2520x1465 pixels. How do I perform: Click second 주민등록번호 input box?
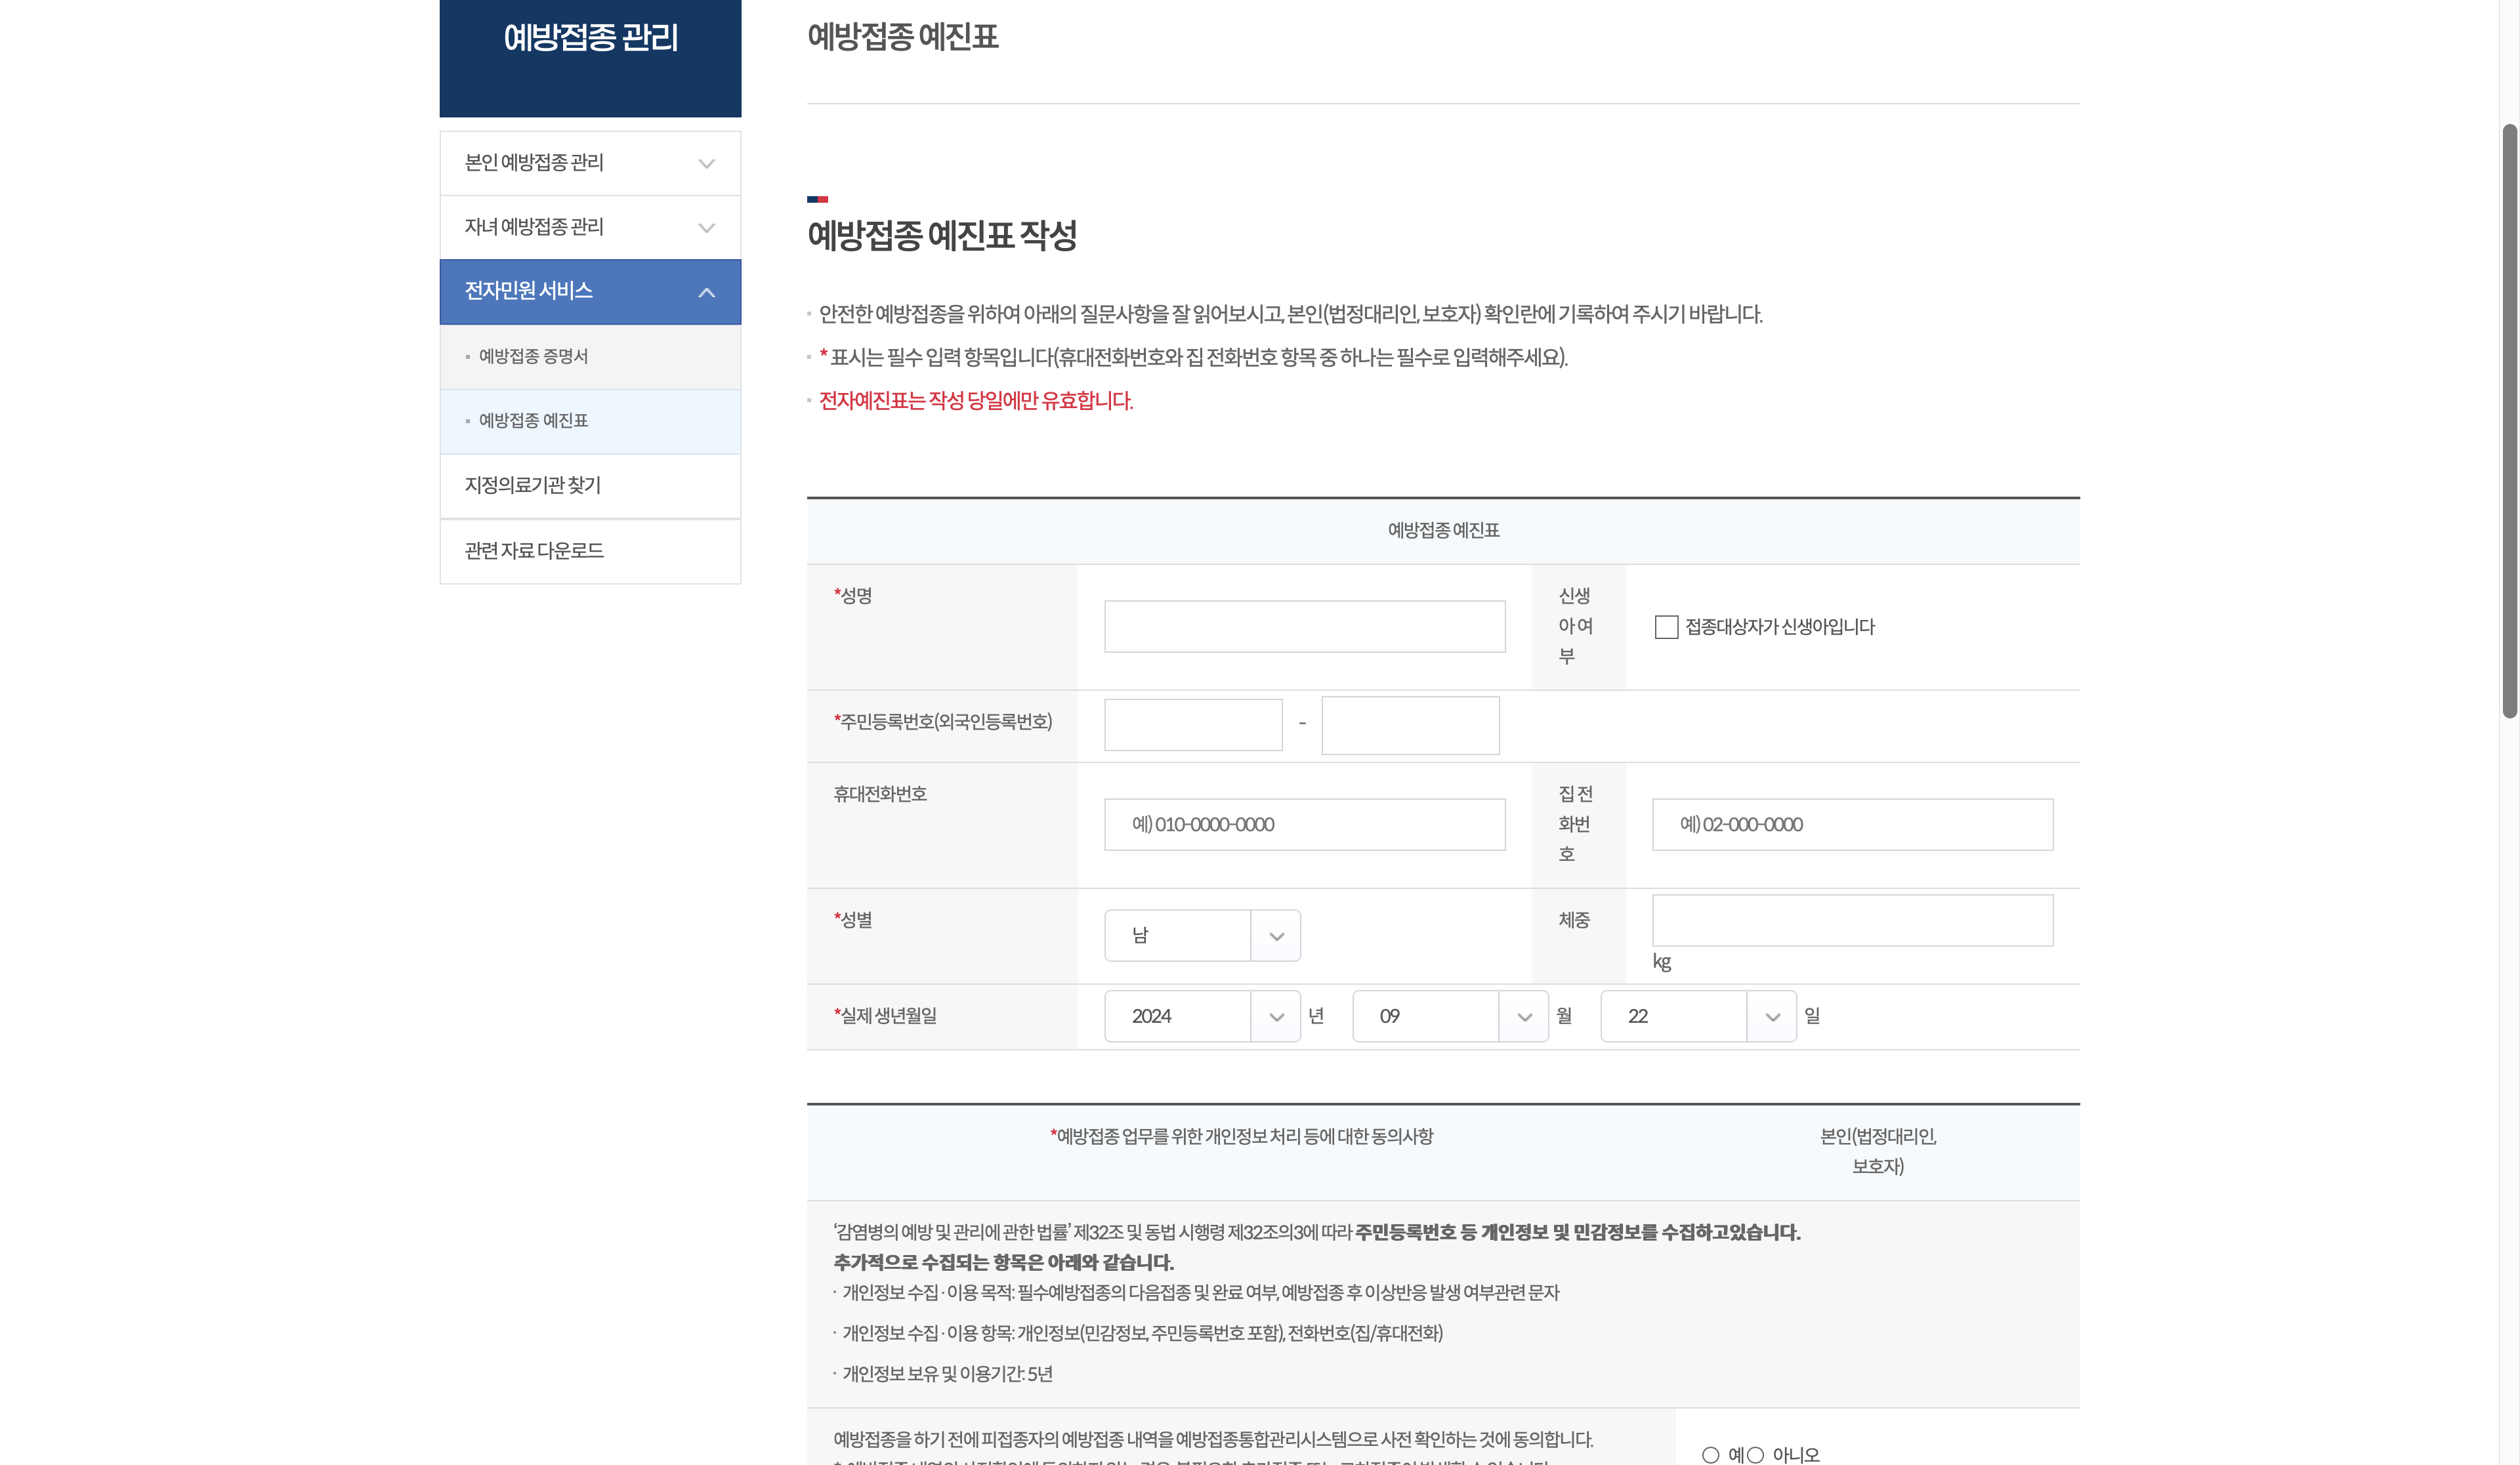pos(1409,725)
